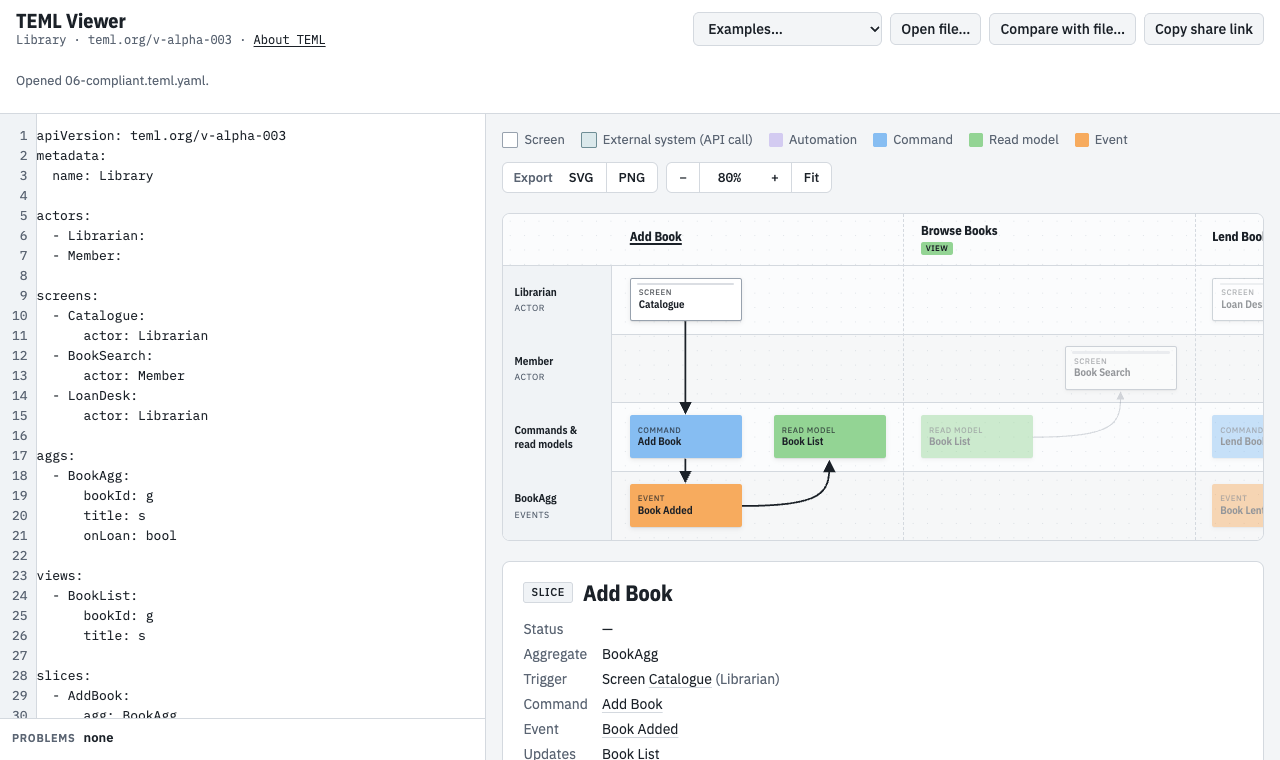
Task: Click the Open file button
Action: [x=935, y=29]
